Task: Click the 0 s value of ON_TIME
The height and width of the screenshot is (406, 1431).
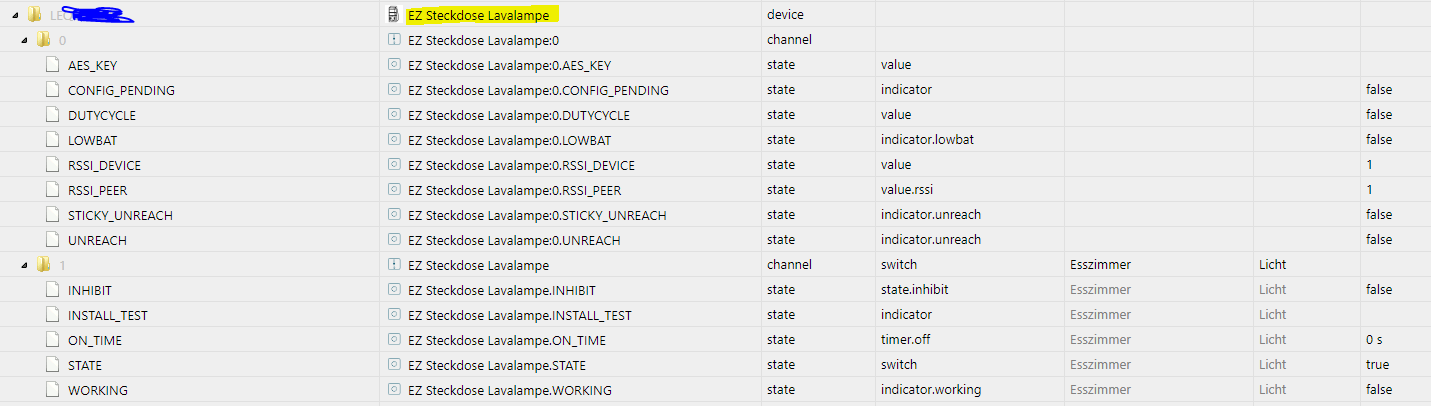Action: (1374, 340)
